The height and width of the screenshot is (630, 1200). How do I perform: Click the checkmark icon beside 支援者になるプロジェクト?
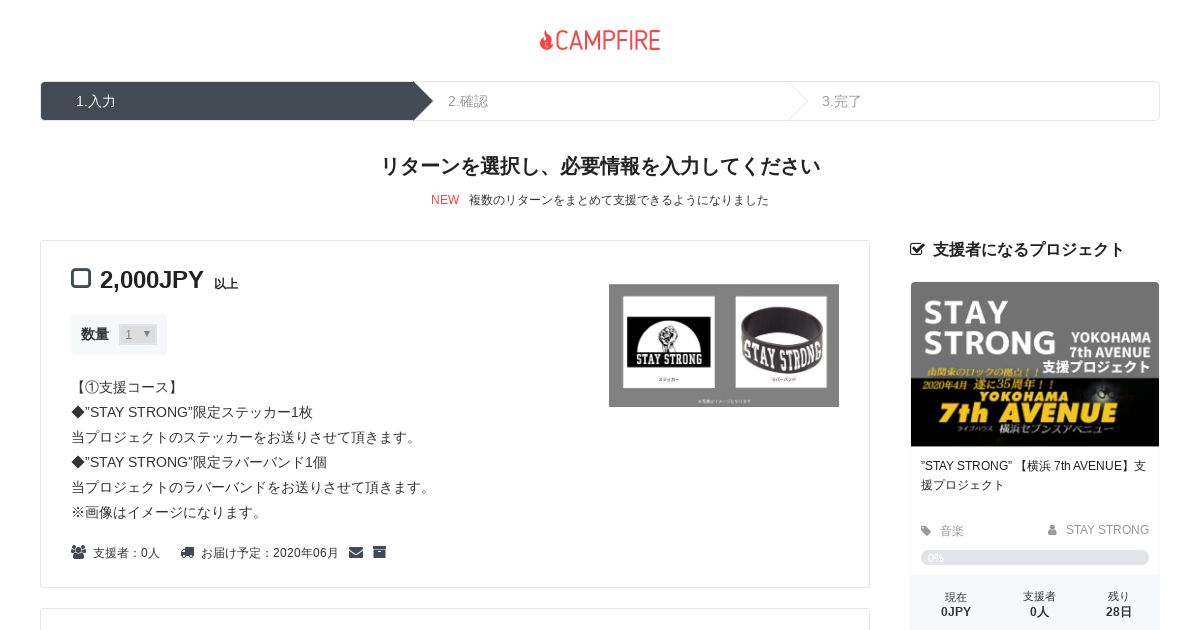pyautogui.click(x=917, y=249)
